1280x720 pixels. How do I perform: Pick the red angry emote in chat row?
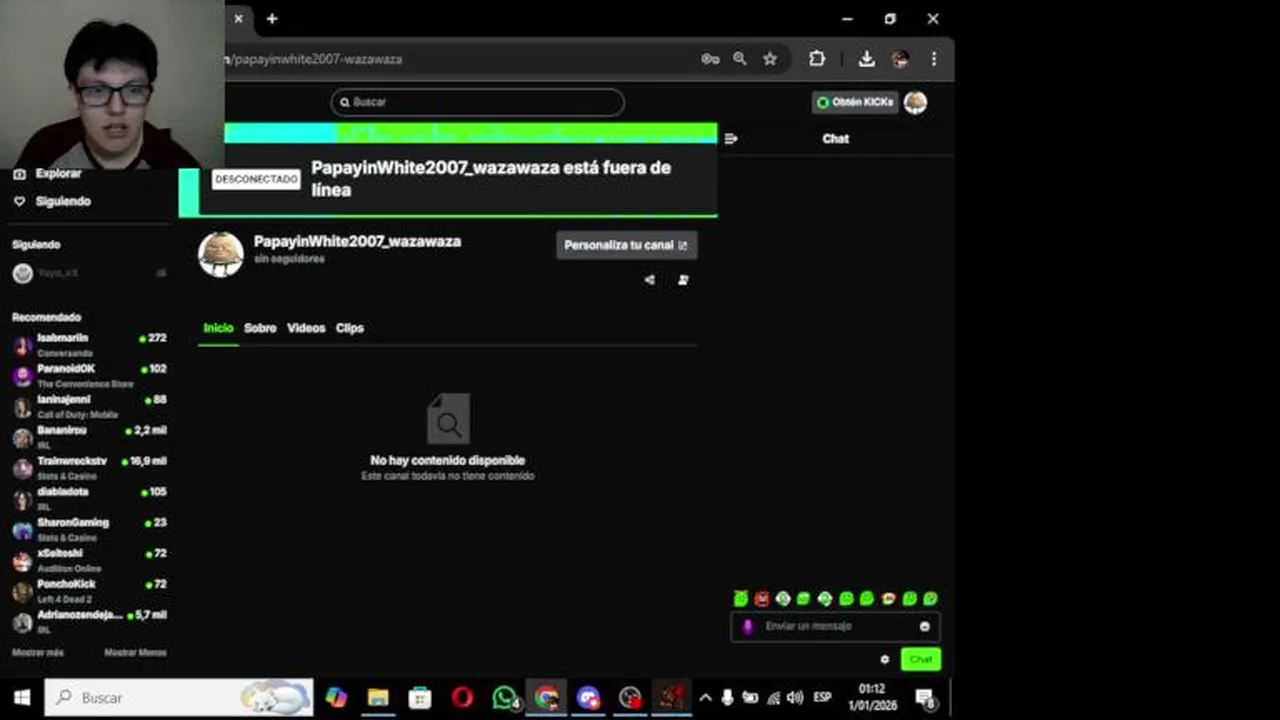pos(762,599)
